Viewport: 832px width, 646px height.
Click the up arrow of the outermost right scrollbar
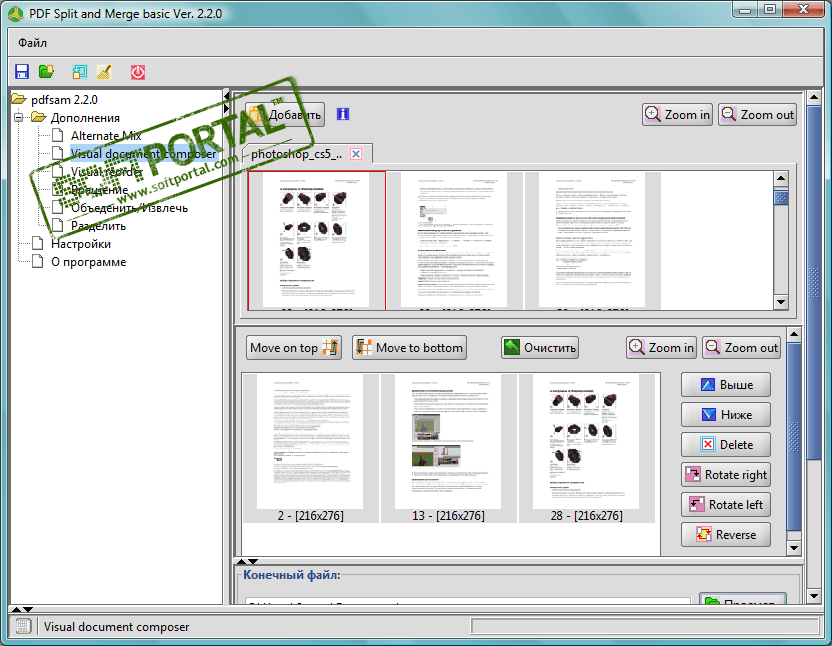coord(814,98)
